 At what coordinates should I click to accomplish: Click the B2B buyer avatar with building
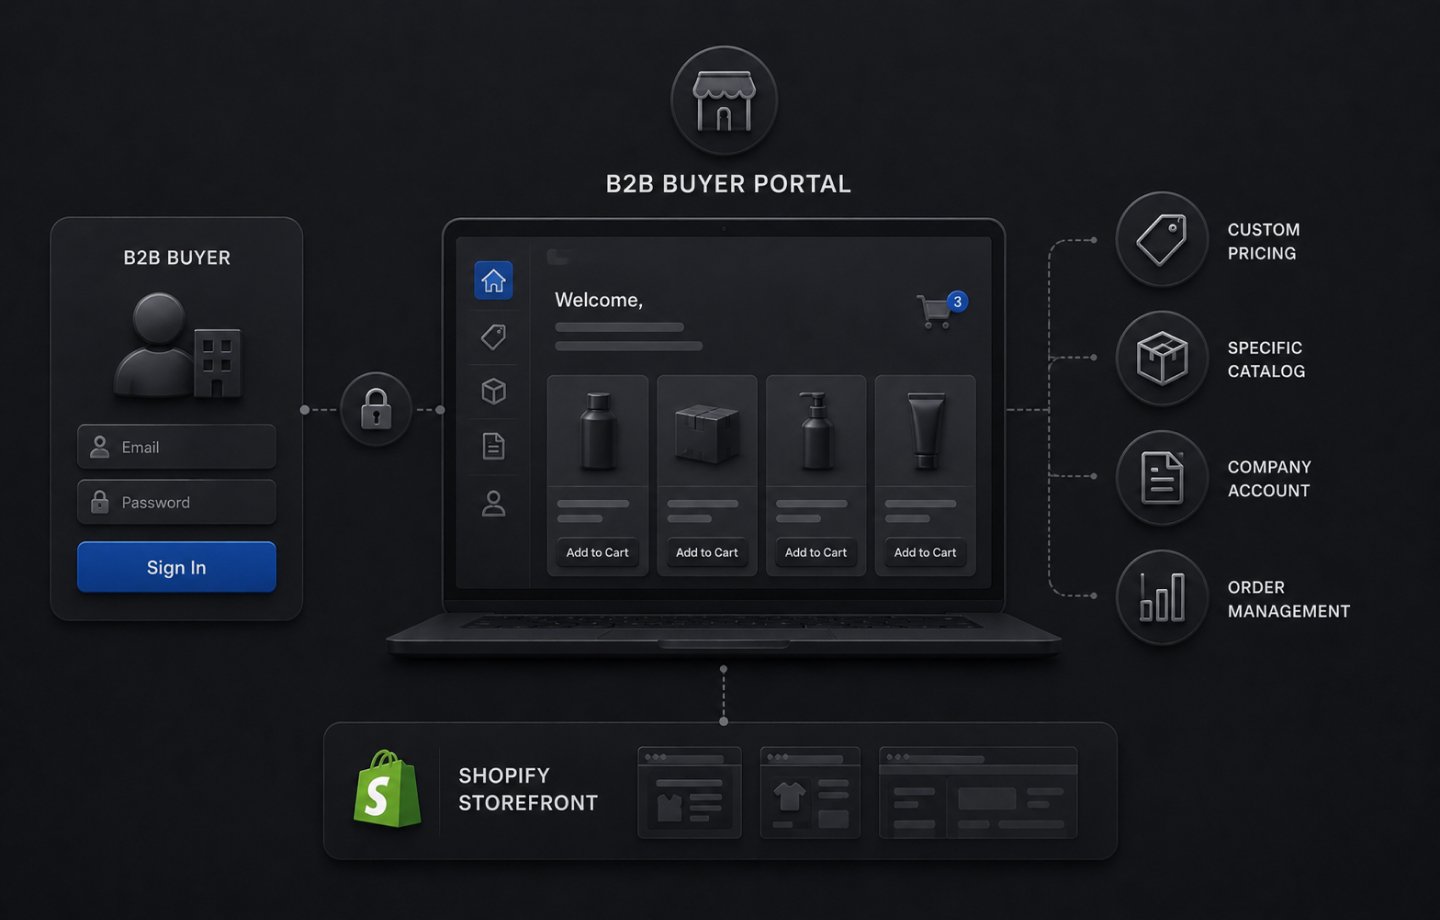point(177,346)
